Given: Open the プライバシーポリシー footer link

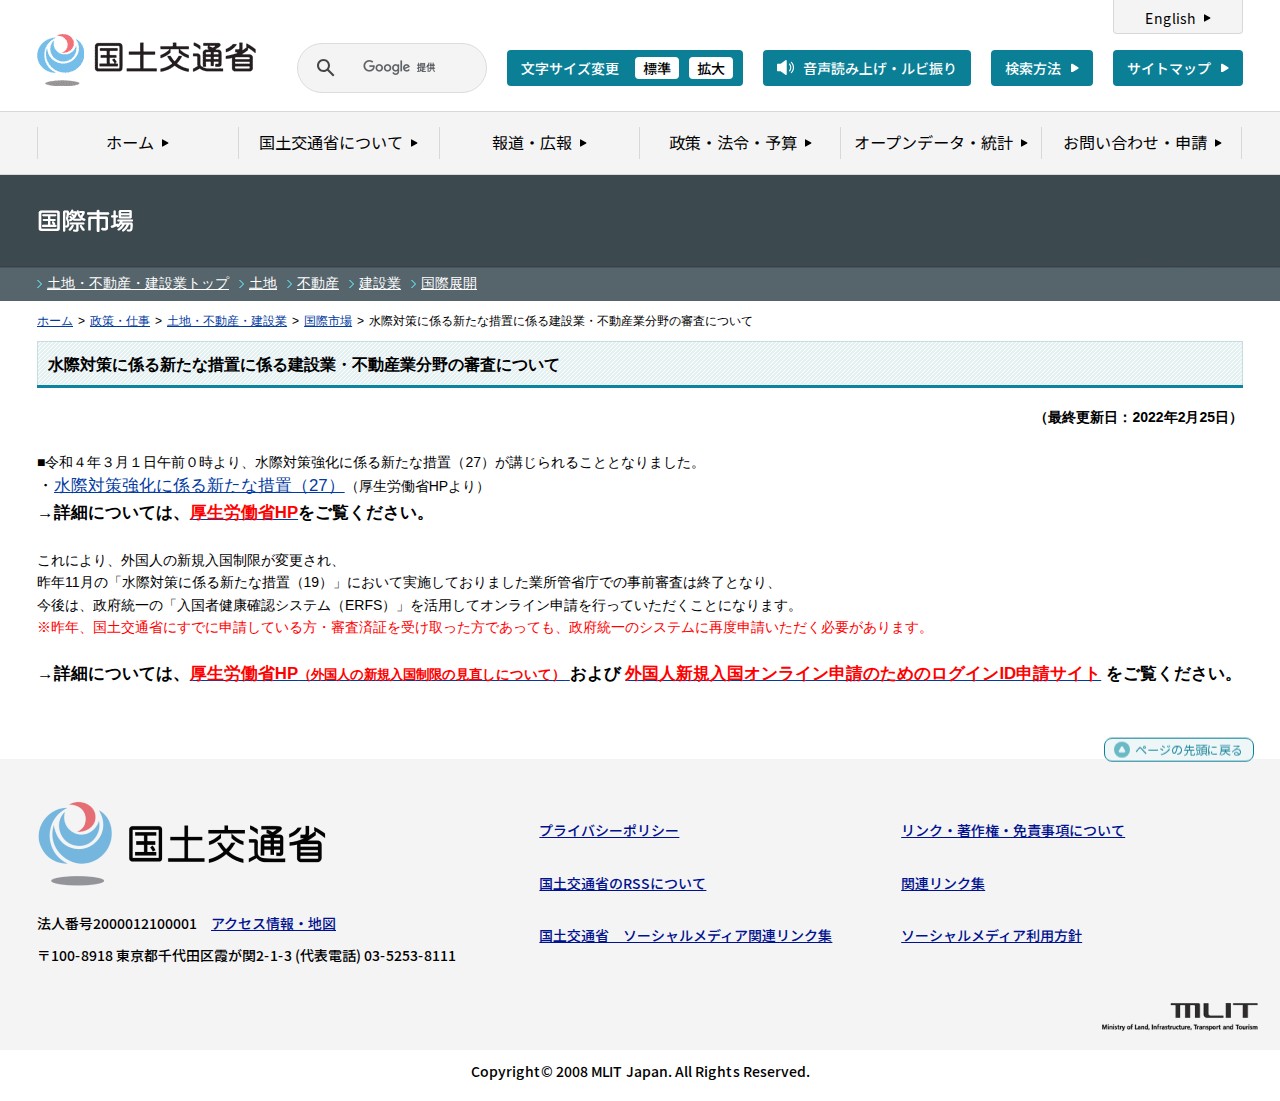Looking at the screenshot, I should [x=609, y=831].
